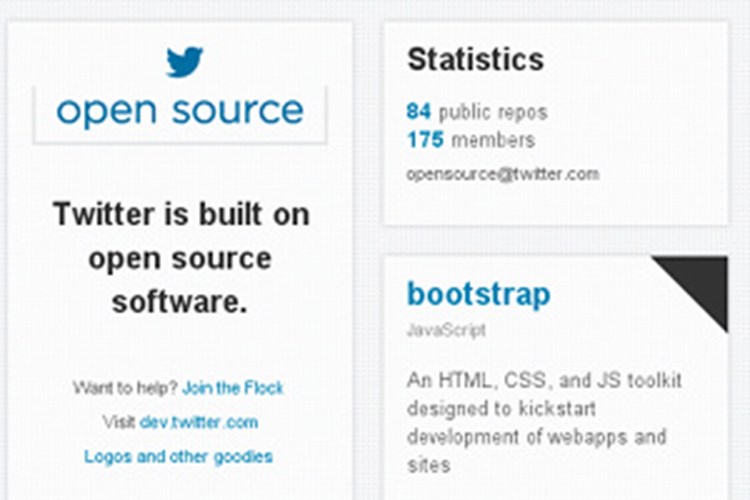Click the 'public repos' label
This screenshot has height=500, width=750.
(x=493, y=112)
